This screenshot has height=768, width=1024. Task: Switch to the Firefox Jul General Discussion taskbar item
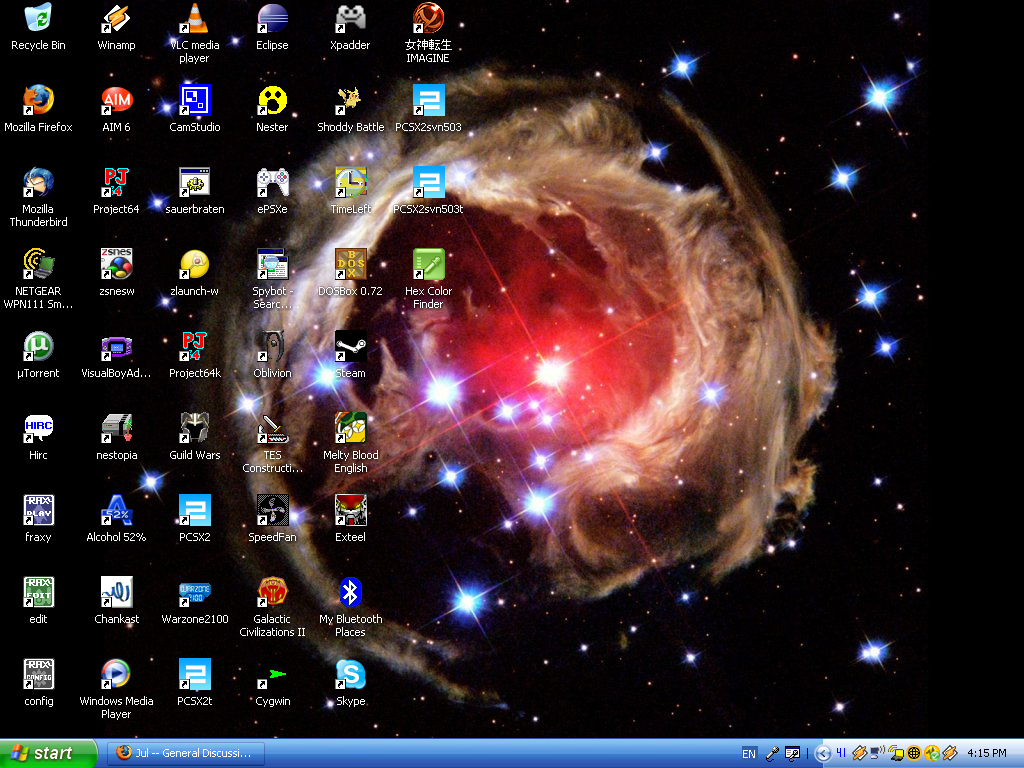click(184, 753)
